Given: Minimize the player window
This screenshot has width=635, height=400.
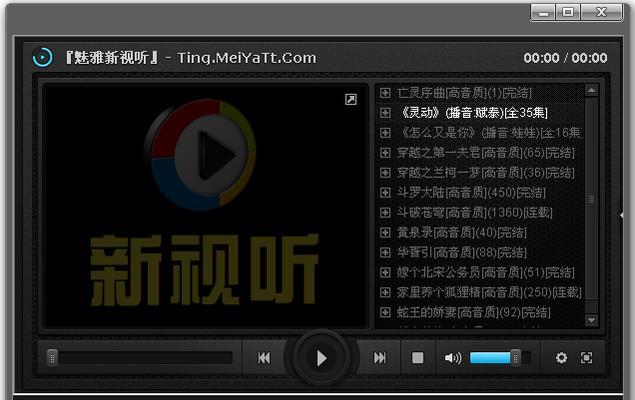Looking at the screenshot, I should [x=543, y=13].
